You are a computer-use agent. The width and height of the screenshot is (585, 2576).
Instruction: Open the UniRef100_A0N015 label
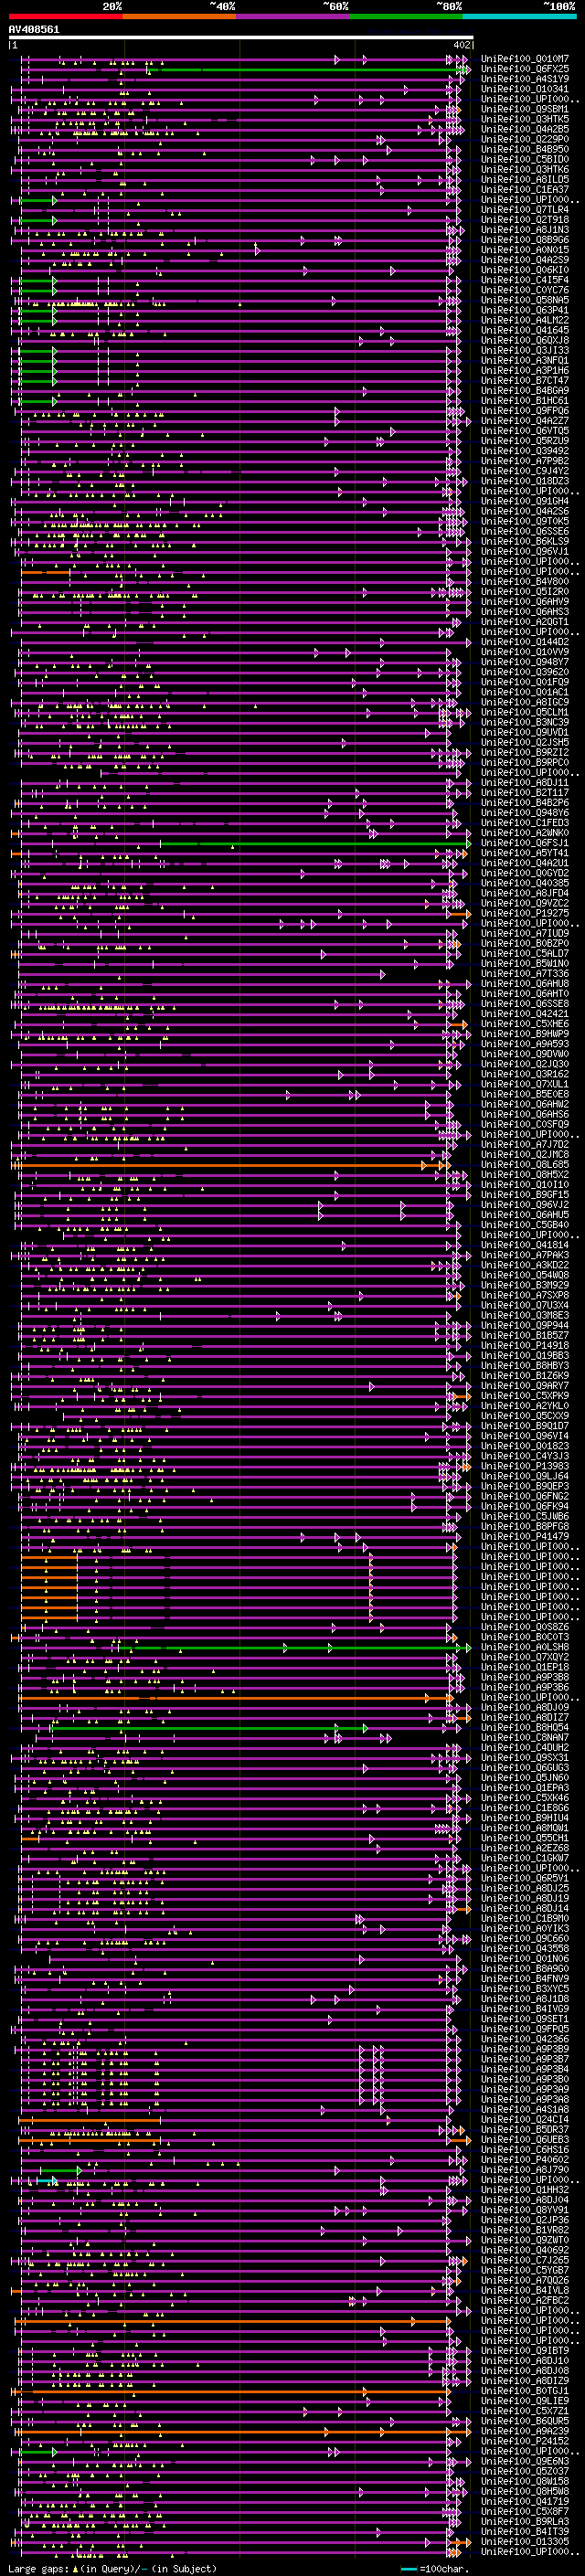[524, 250]
